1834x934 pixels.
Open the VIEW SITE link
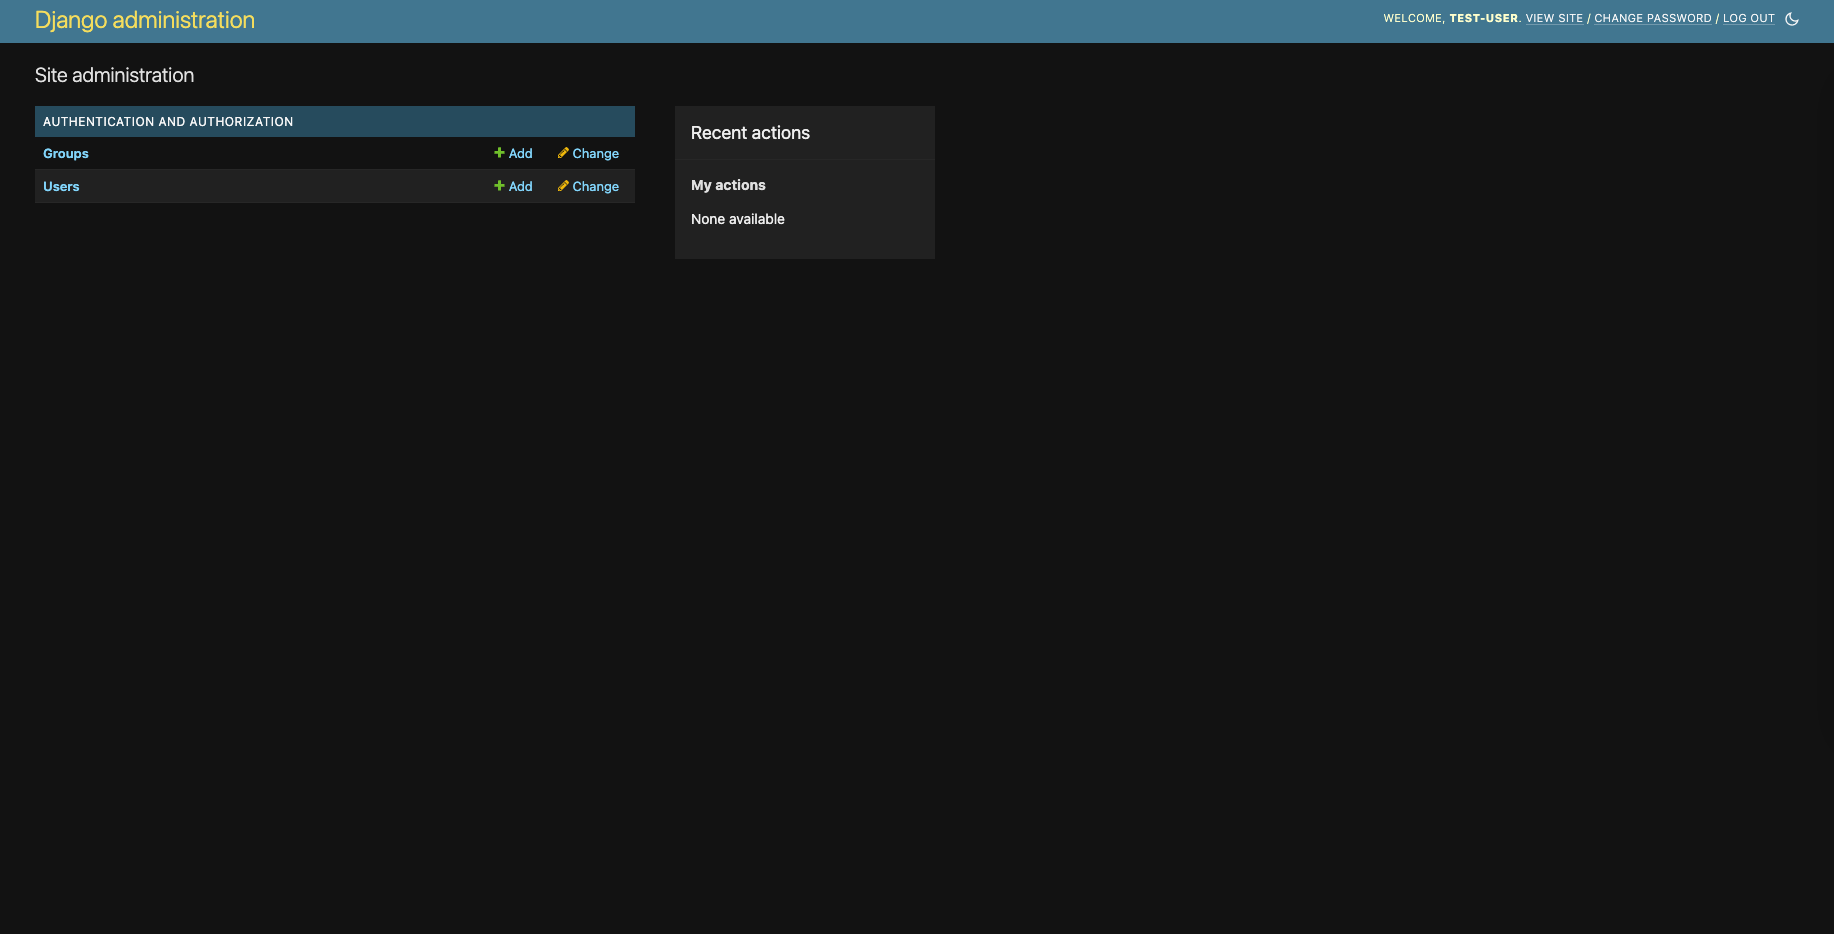(x=1554, y=18)
